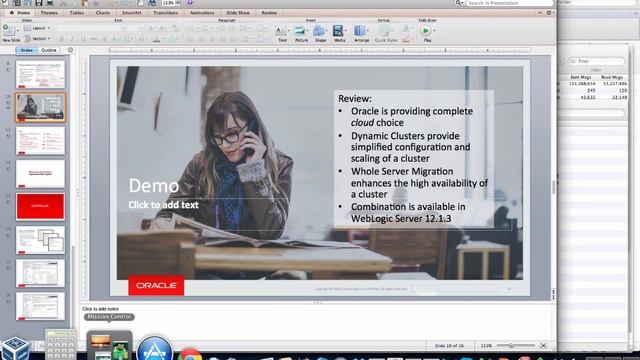Open the Media insert tool
Viewport: 640px width, 360px height.
(339, 33)
